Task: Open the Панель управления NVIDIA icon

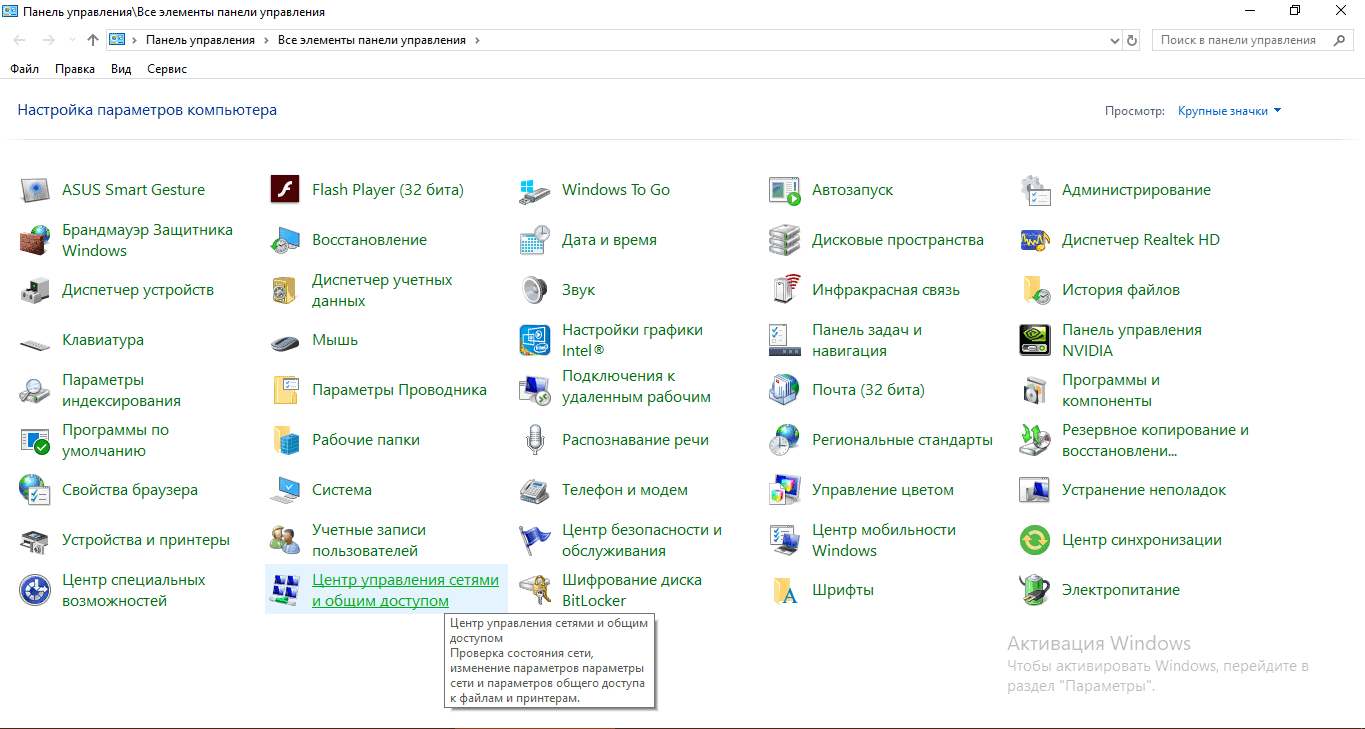Action: 1036,340
